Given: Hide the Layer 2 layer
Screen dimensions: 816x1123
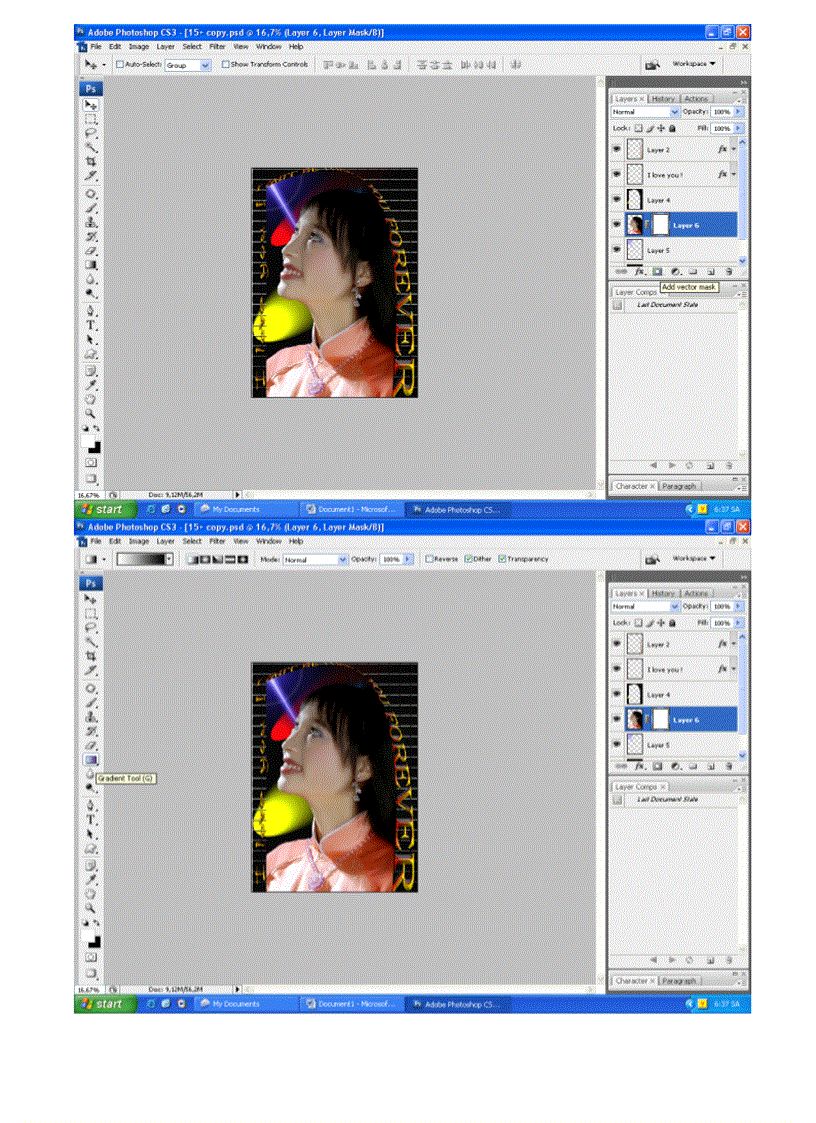Looking at the screenshot, I should 617,643.
